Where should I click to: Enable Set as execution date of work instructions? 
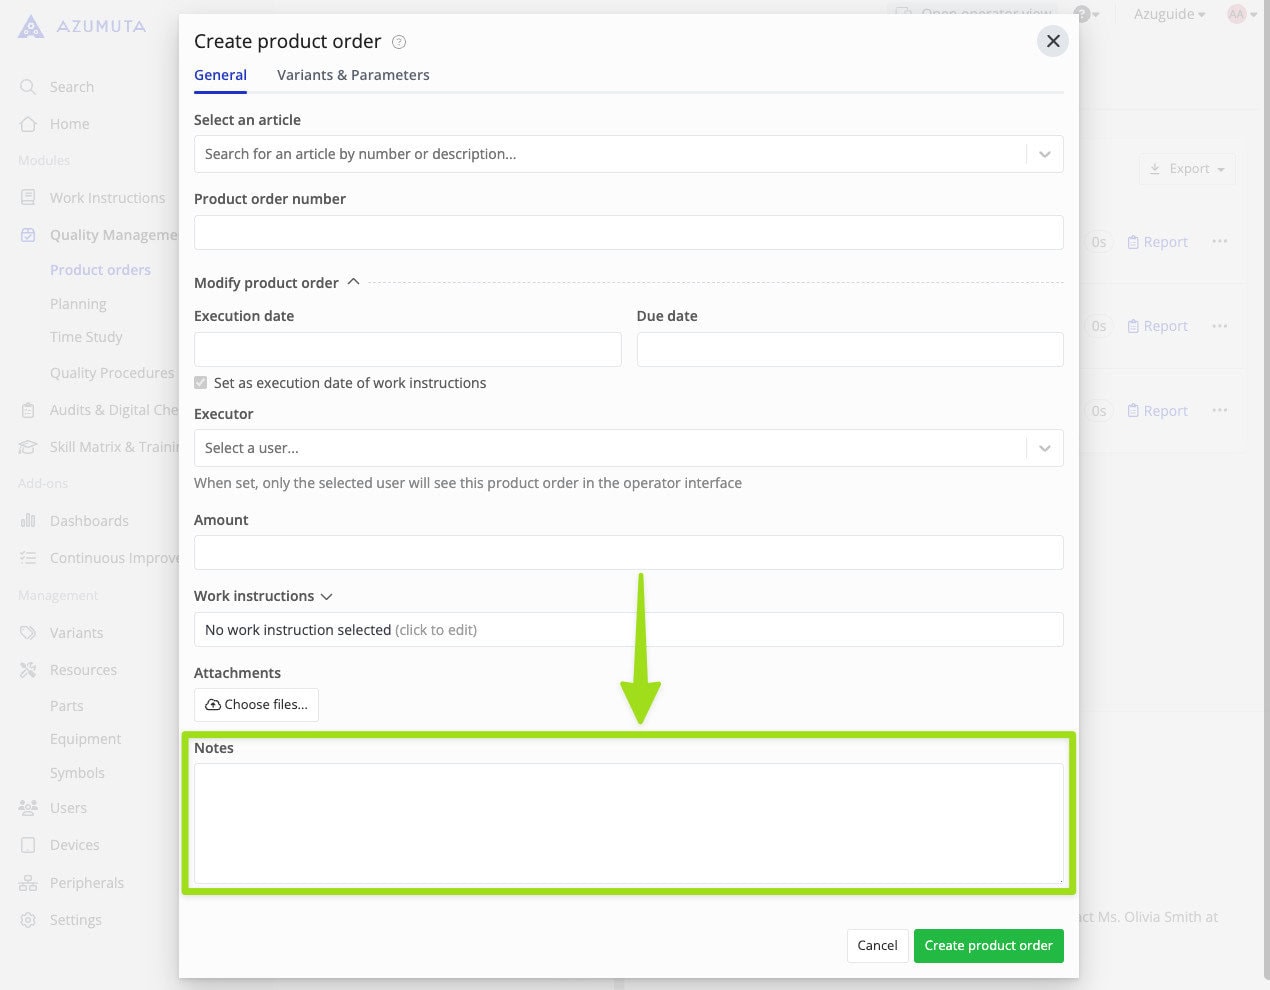tap(200, 382)
